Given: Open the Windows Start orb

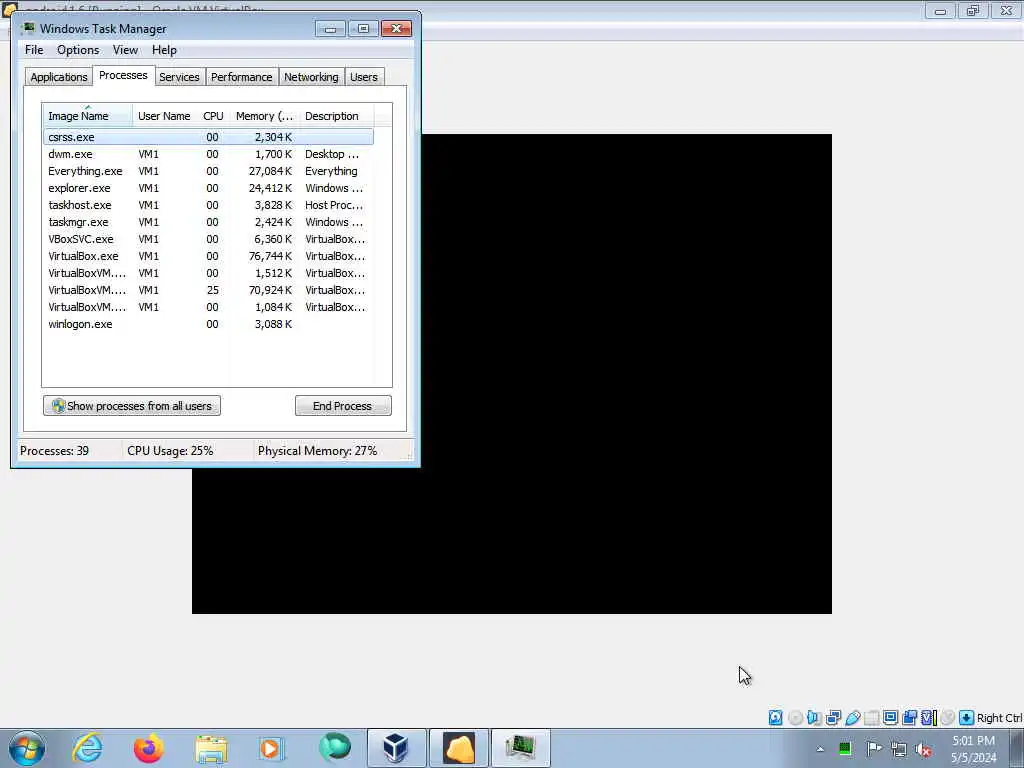Looking at the screenshot, I should pos(27,748).
